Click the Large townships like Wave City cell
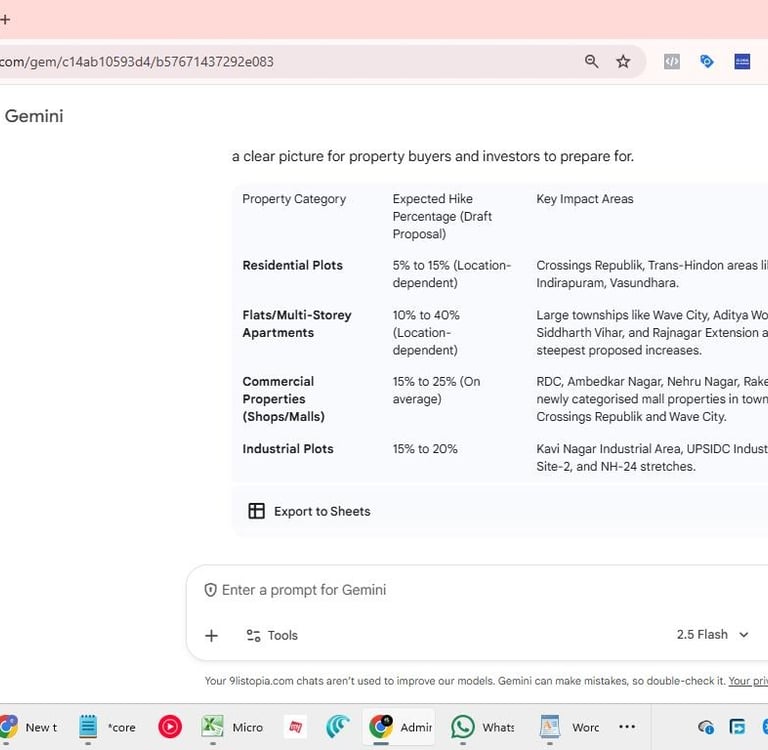Viewport: 768px width, 750px height. [x=652, y=333]
